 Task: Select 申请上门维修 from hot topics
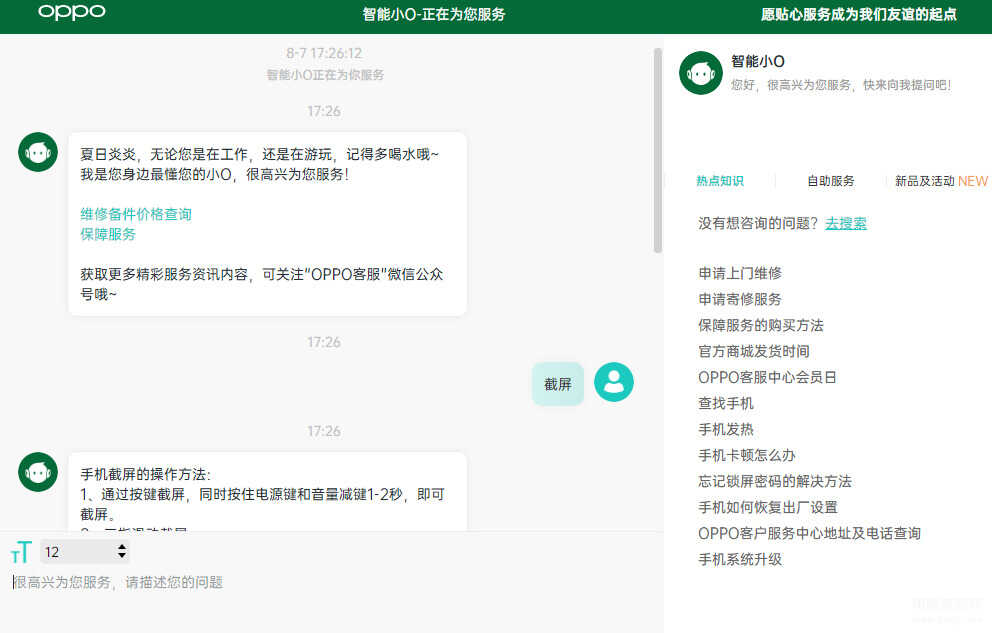click(x=740, y=273)
